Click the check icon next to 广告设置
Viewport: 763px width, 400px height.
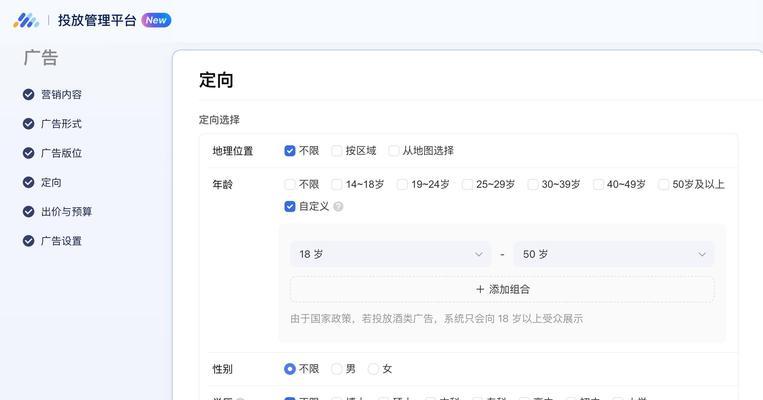coord(29,240)
